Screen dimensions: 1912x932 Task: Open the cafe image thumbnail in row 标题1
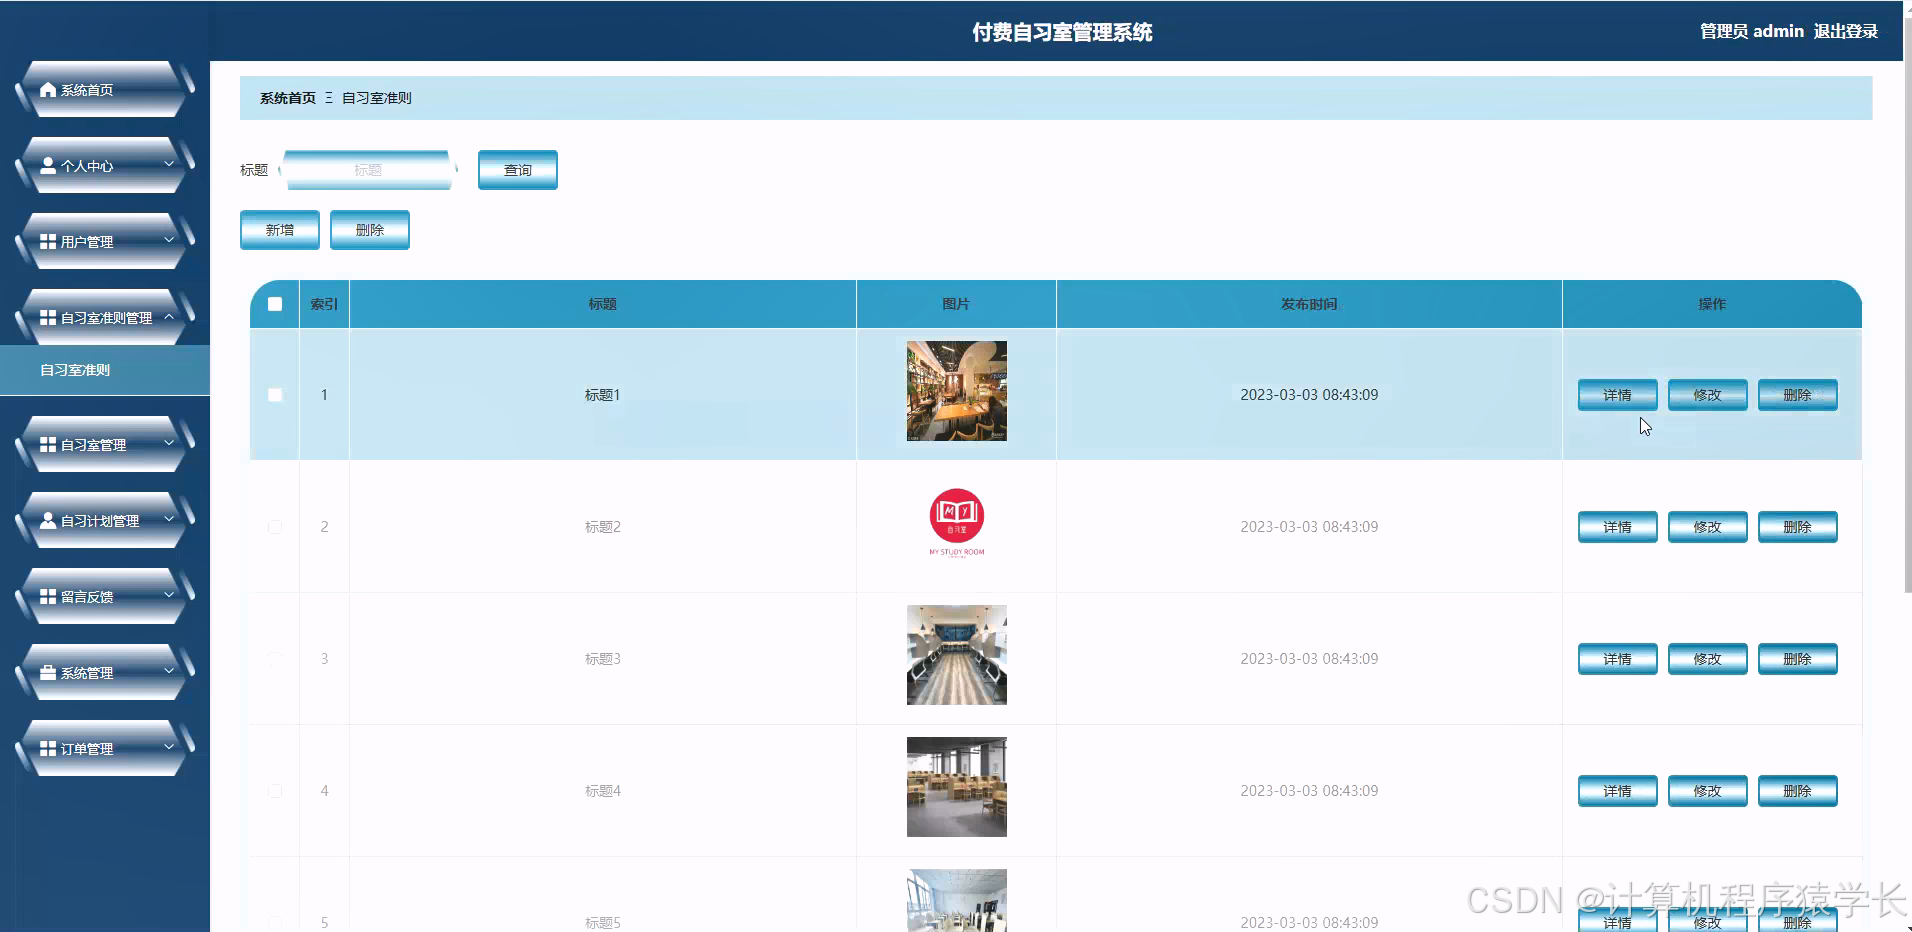point(957,391)
